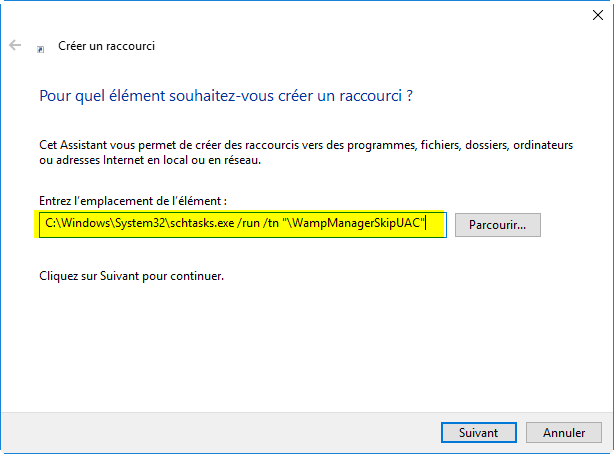Click the blue heading about creating a shortcut
This screenshot has width=614, height=454.
coord(226,96)
